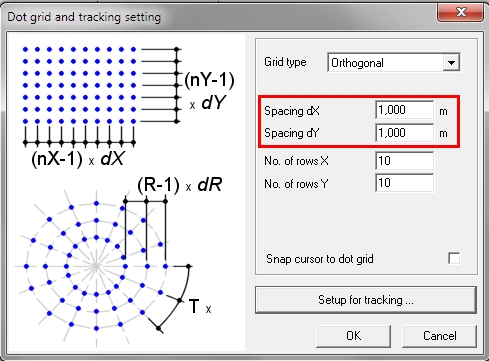The image size is (489, 361).
Task: Close the dialog with the X button
Action: [x=461, y=13]
